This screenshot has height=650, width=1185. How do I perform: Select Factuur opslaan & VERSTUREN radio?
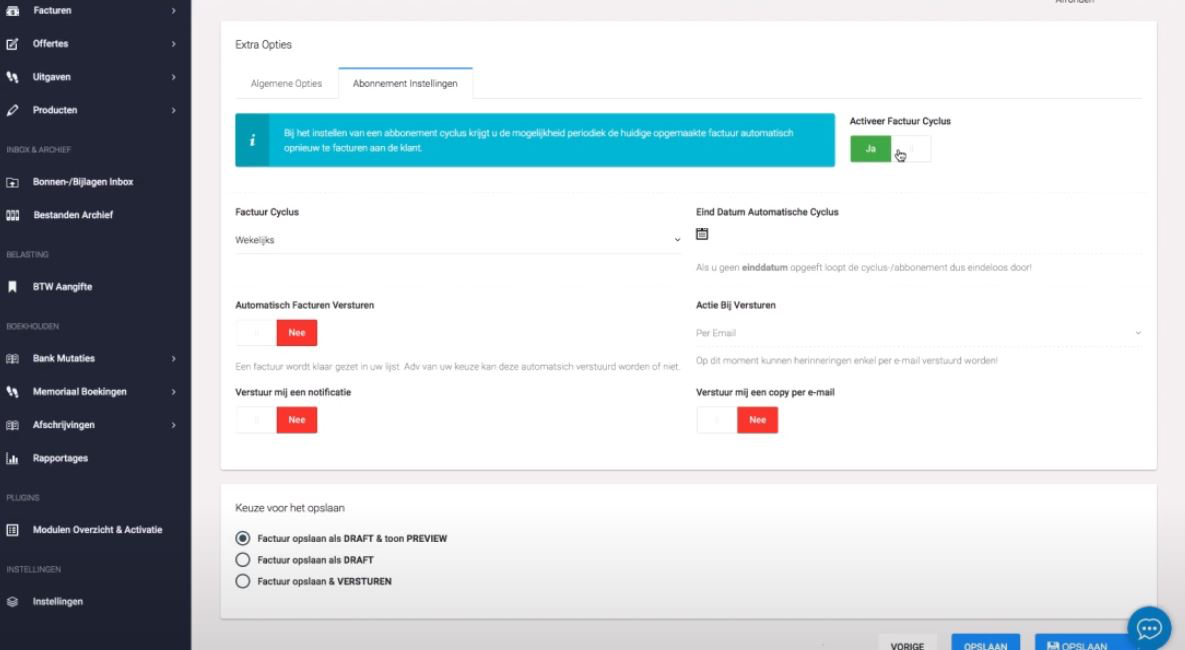coord(243,581)
